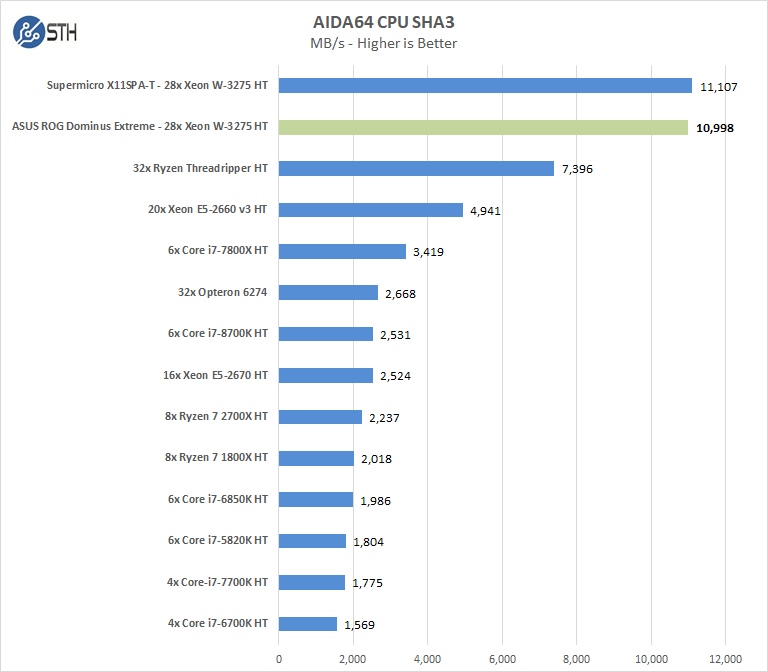Select the 7,396 data value
768x672 pixels.
pos(577,169)
